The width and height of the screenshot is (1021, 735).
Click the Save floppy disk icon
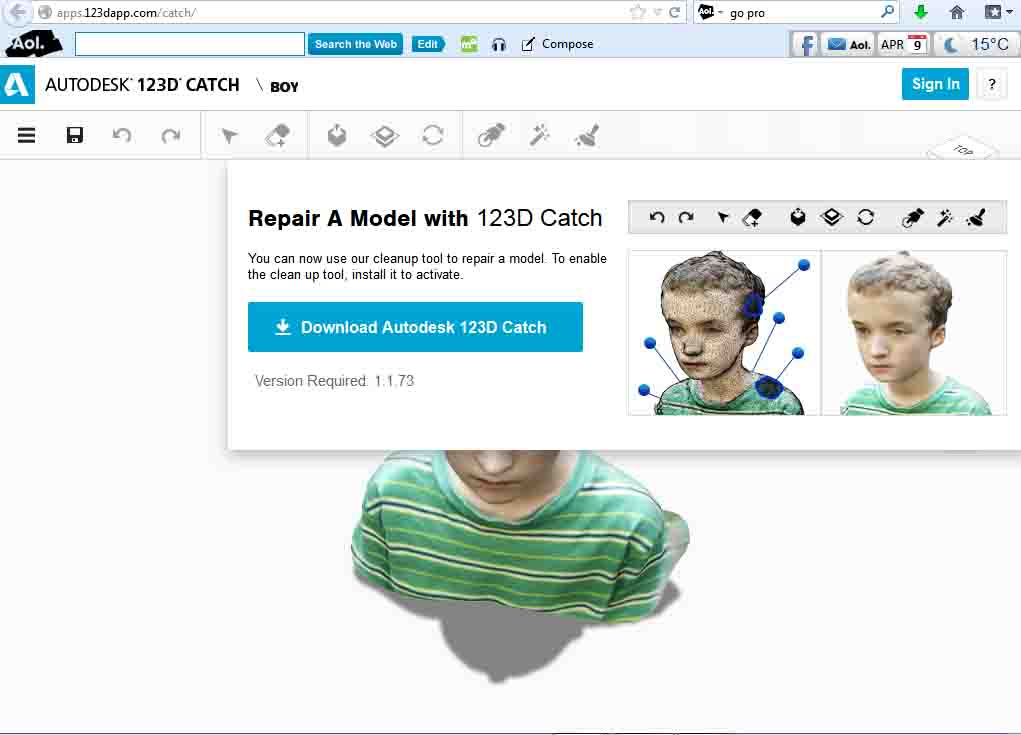tap(75, 135)
